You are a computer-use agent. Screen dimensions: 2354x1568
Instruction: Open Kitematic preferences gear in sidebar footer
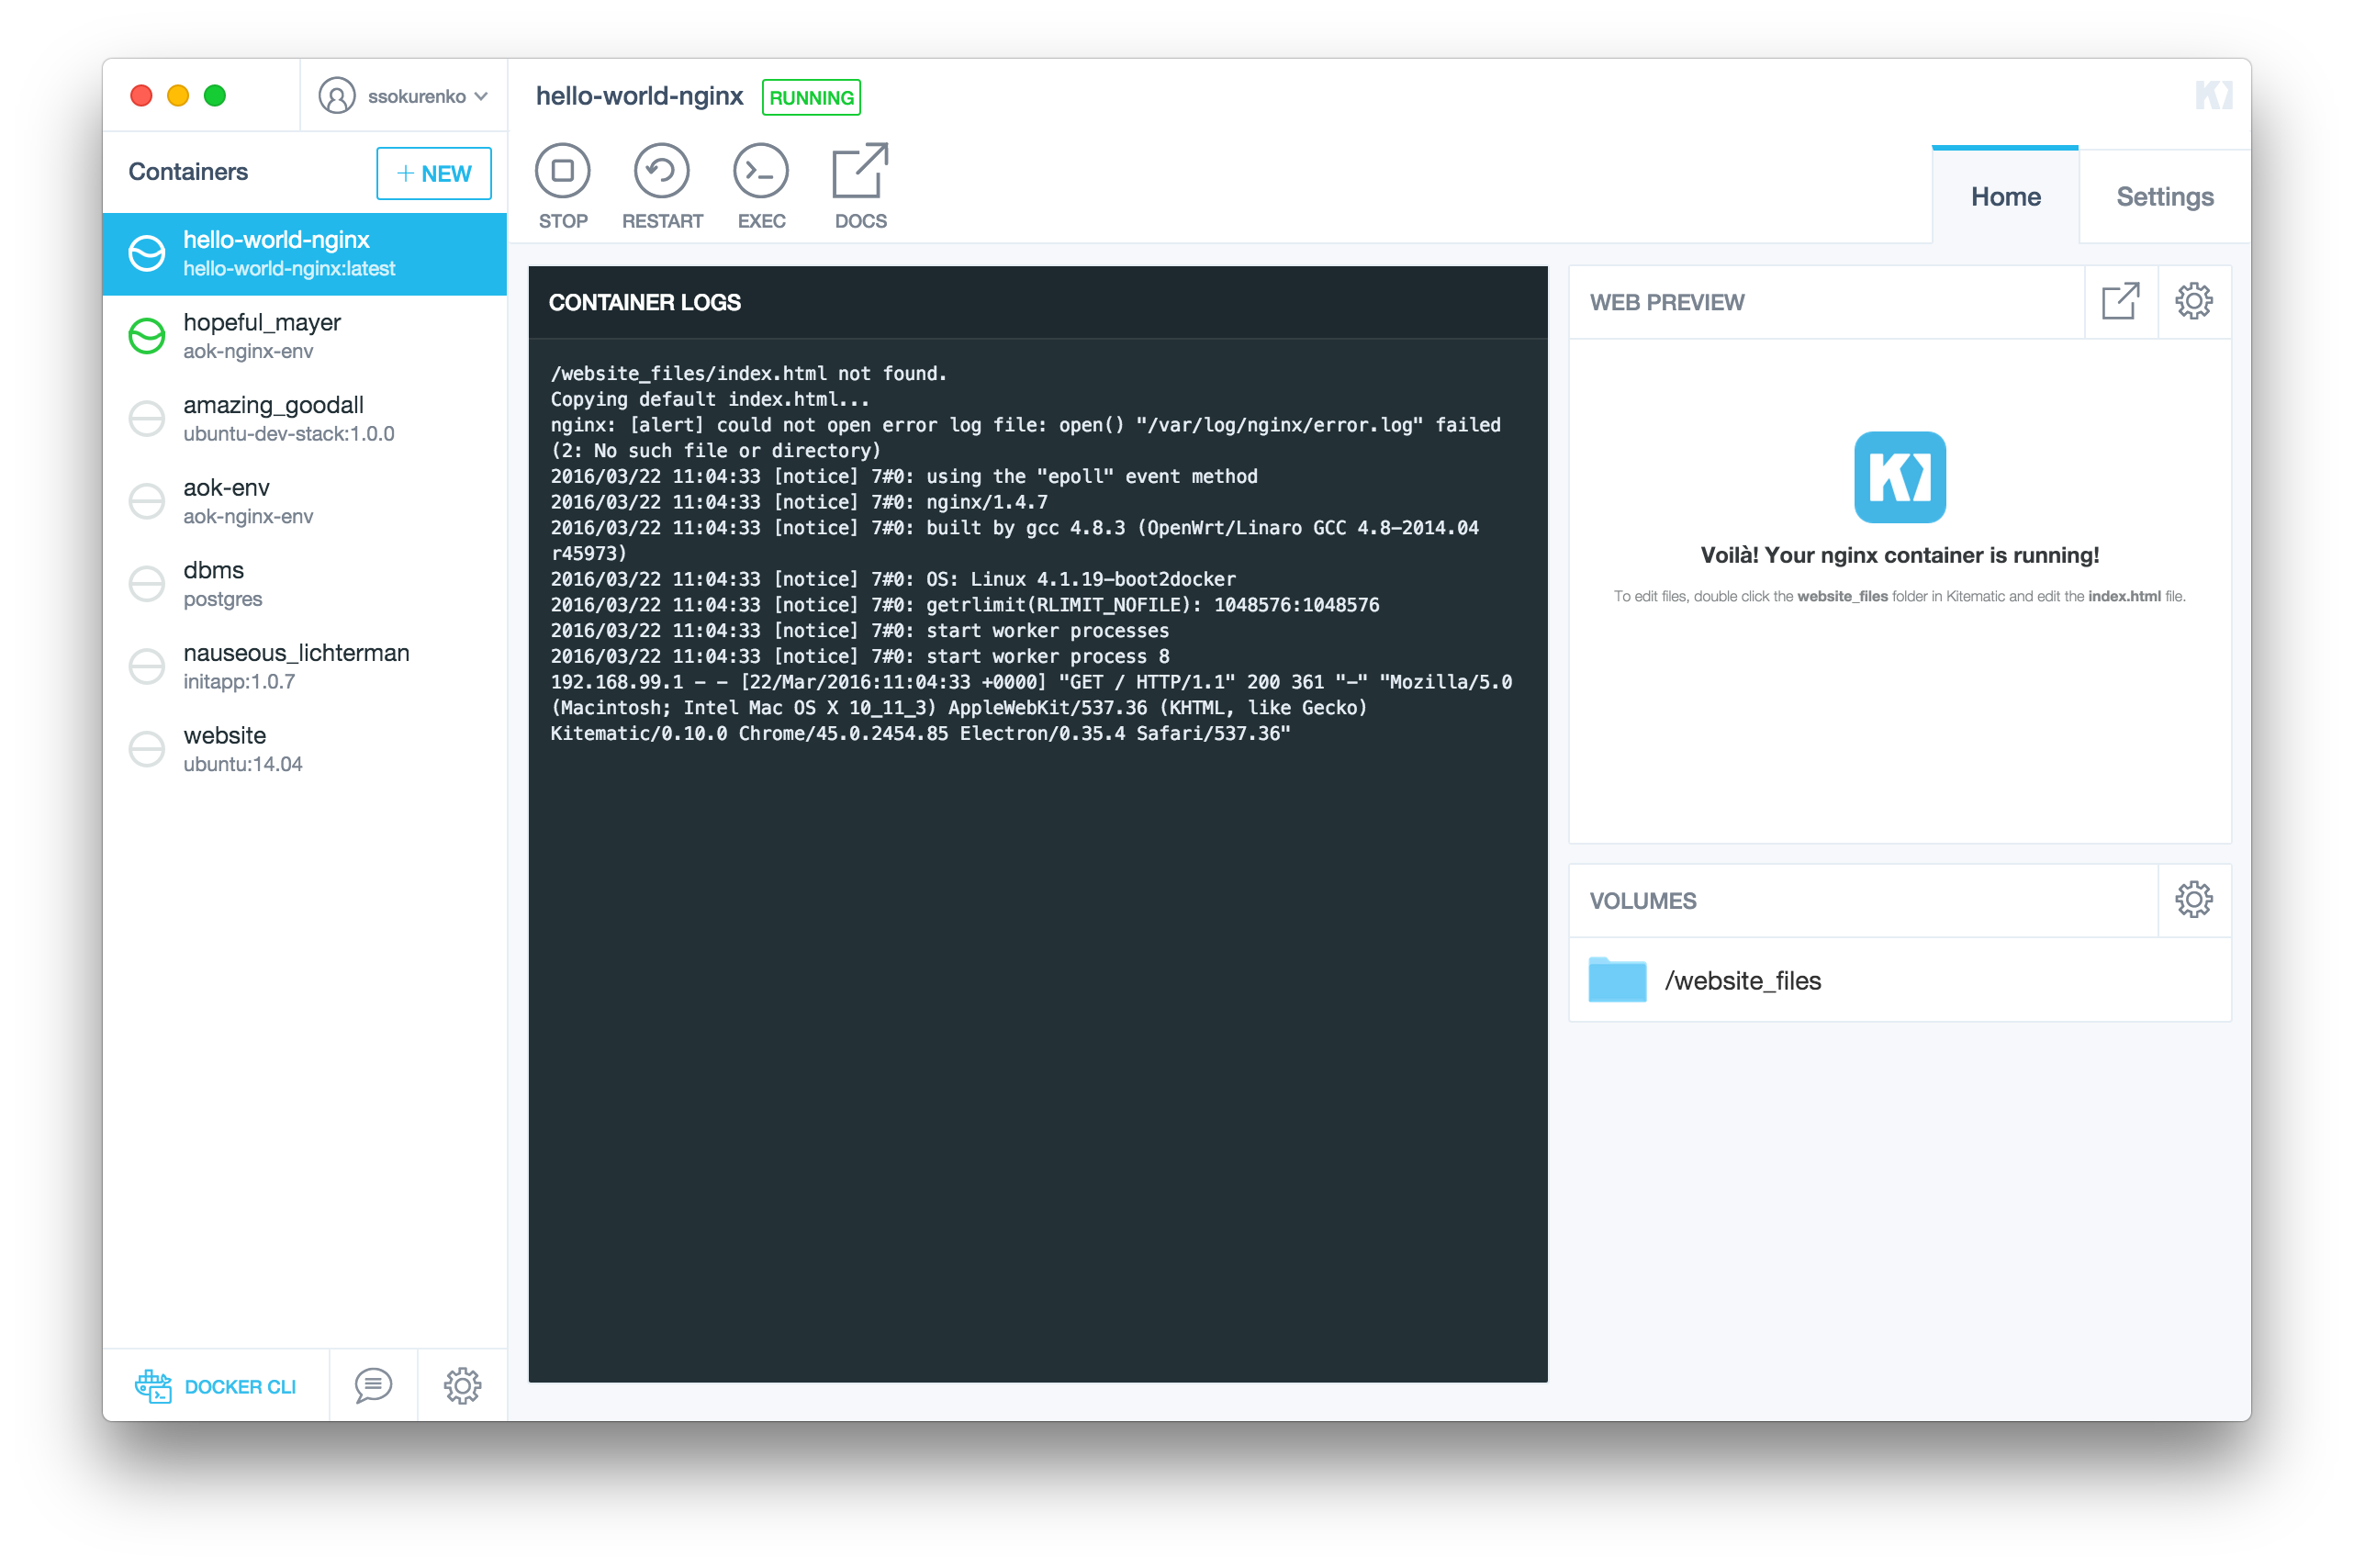point(462,1386)
